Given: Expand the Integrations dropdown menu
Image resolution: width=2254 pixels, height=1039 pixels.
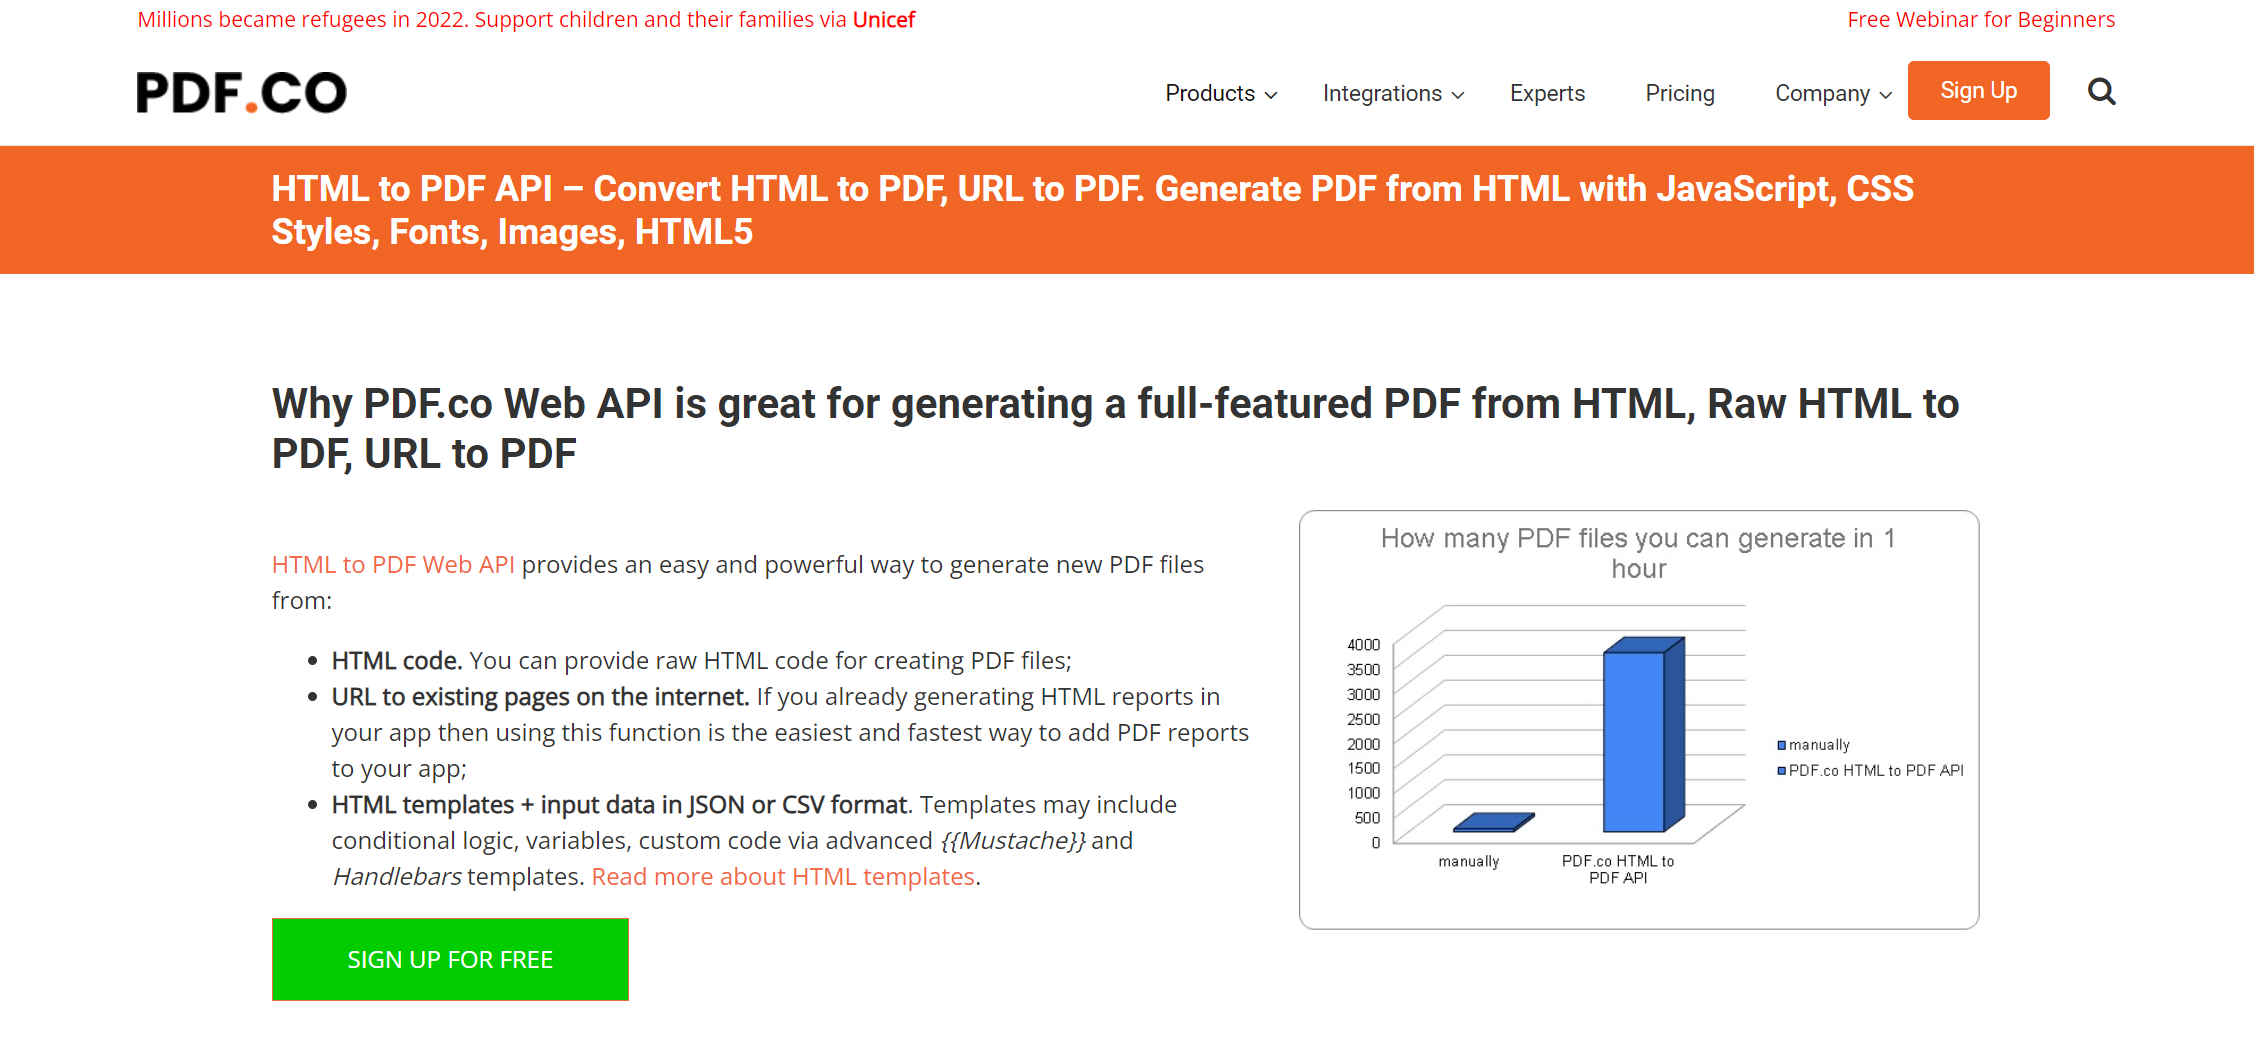Looking at the screenshot, I should tap(1393, 93).
